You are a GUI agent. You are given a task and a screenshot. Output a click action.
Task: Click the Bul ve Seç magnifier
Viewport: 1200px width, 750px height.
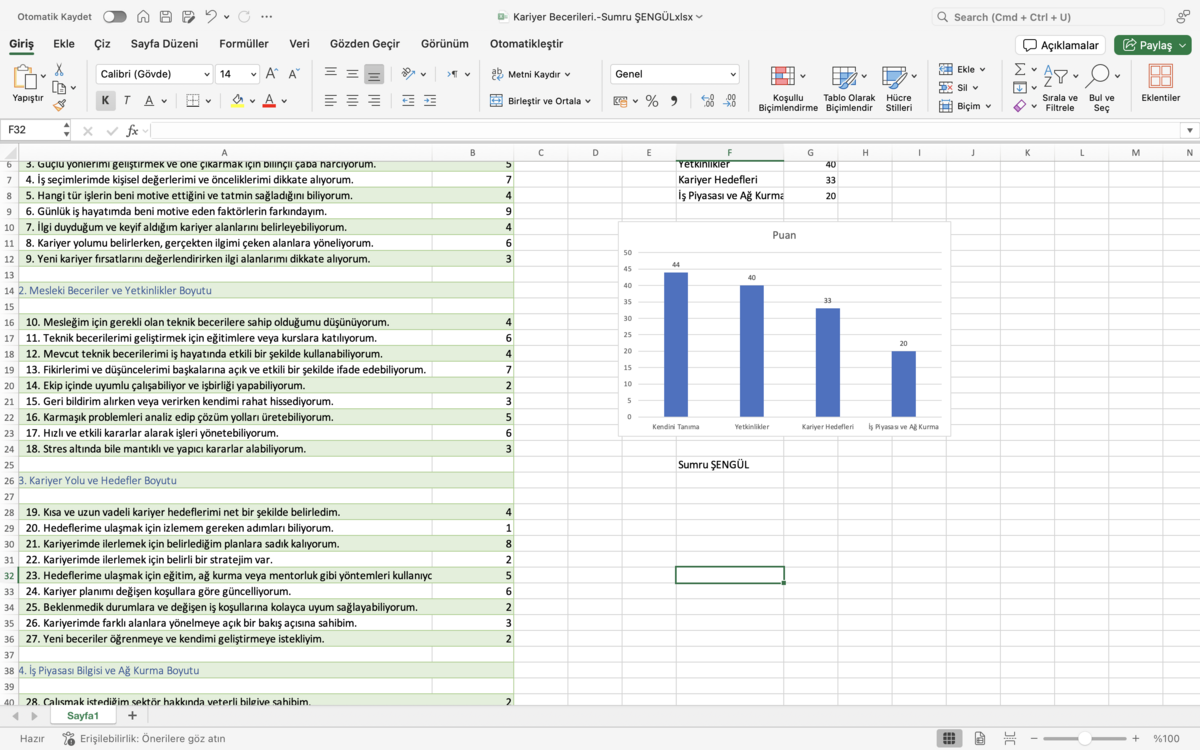coord(1101,88)
